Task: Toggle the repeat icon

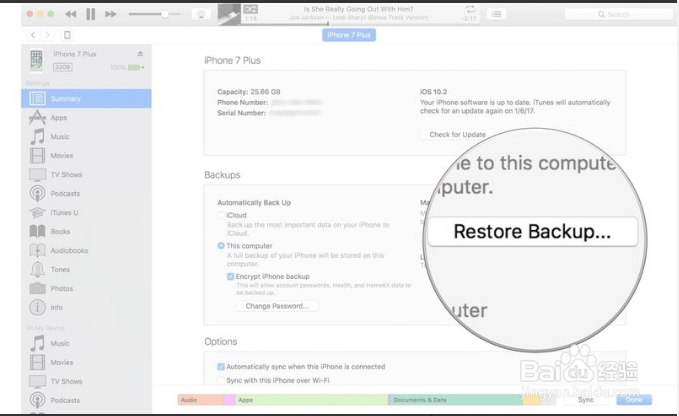Action: pyautogui.click(x=470, y=9)
